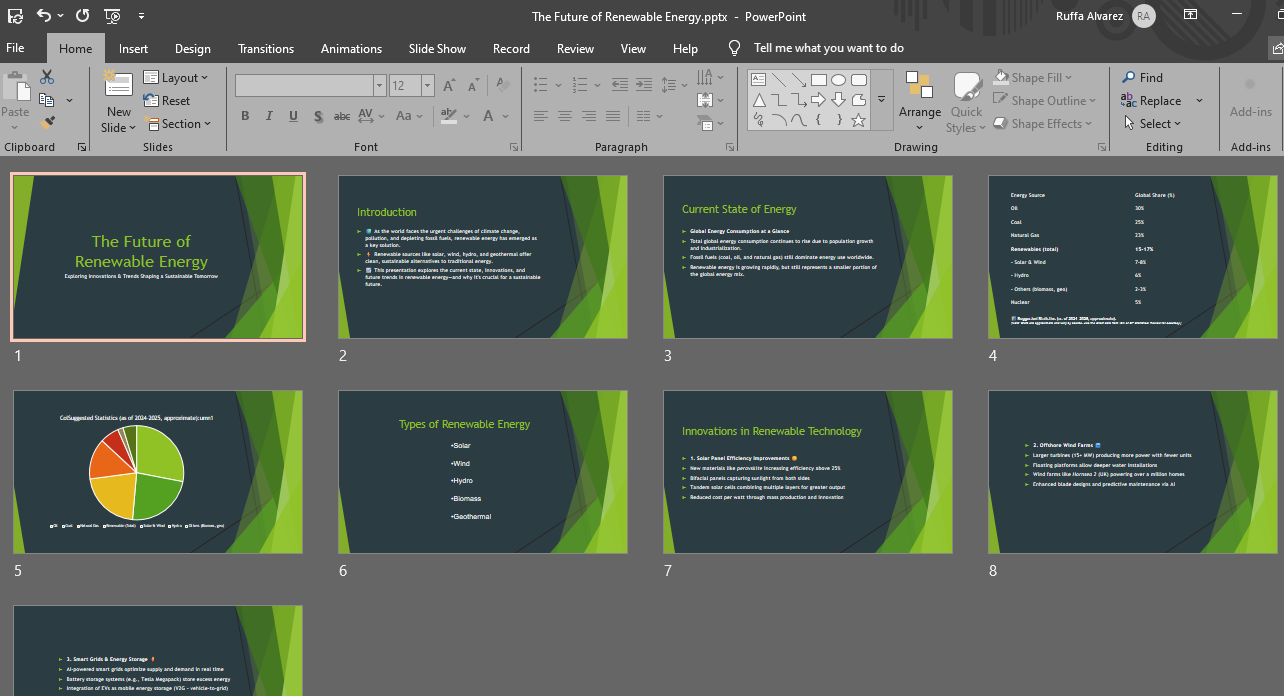Click the Reset slide button
Screen dimensions: 1284x696
point(167,100)
